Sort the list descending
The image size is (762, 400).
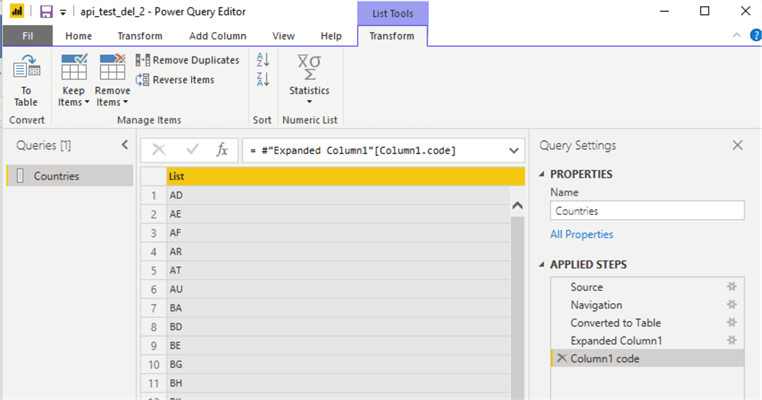click(x=263, y=79)
